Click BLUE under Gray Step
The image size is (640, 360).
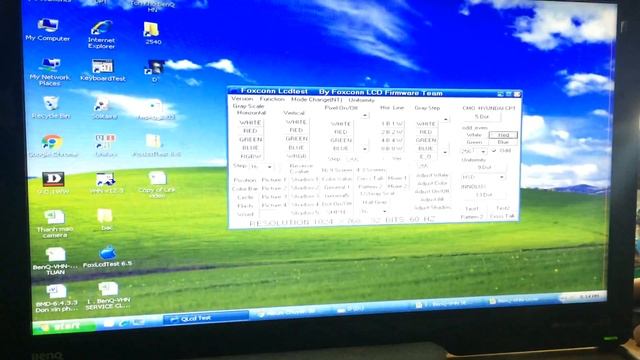pos(426,149)
